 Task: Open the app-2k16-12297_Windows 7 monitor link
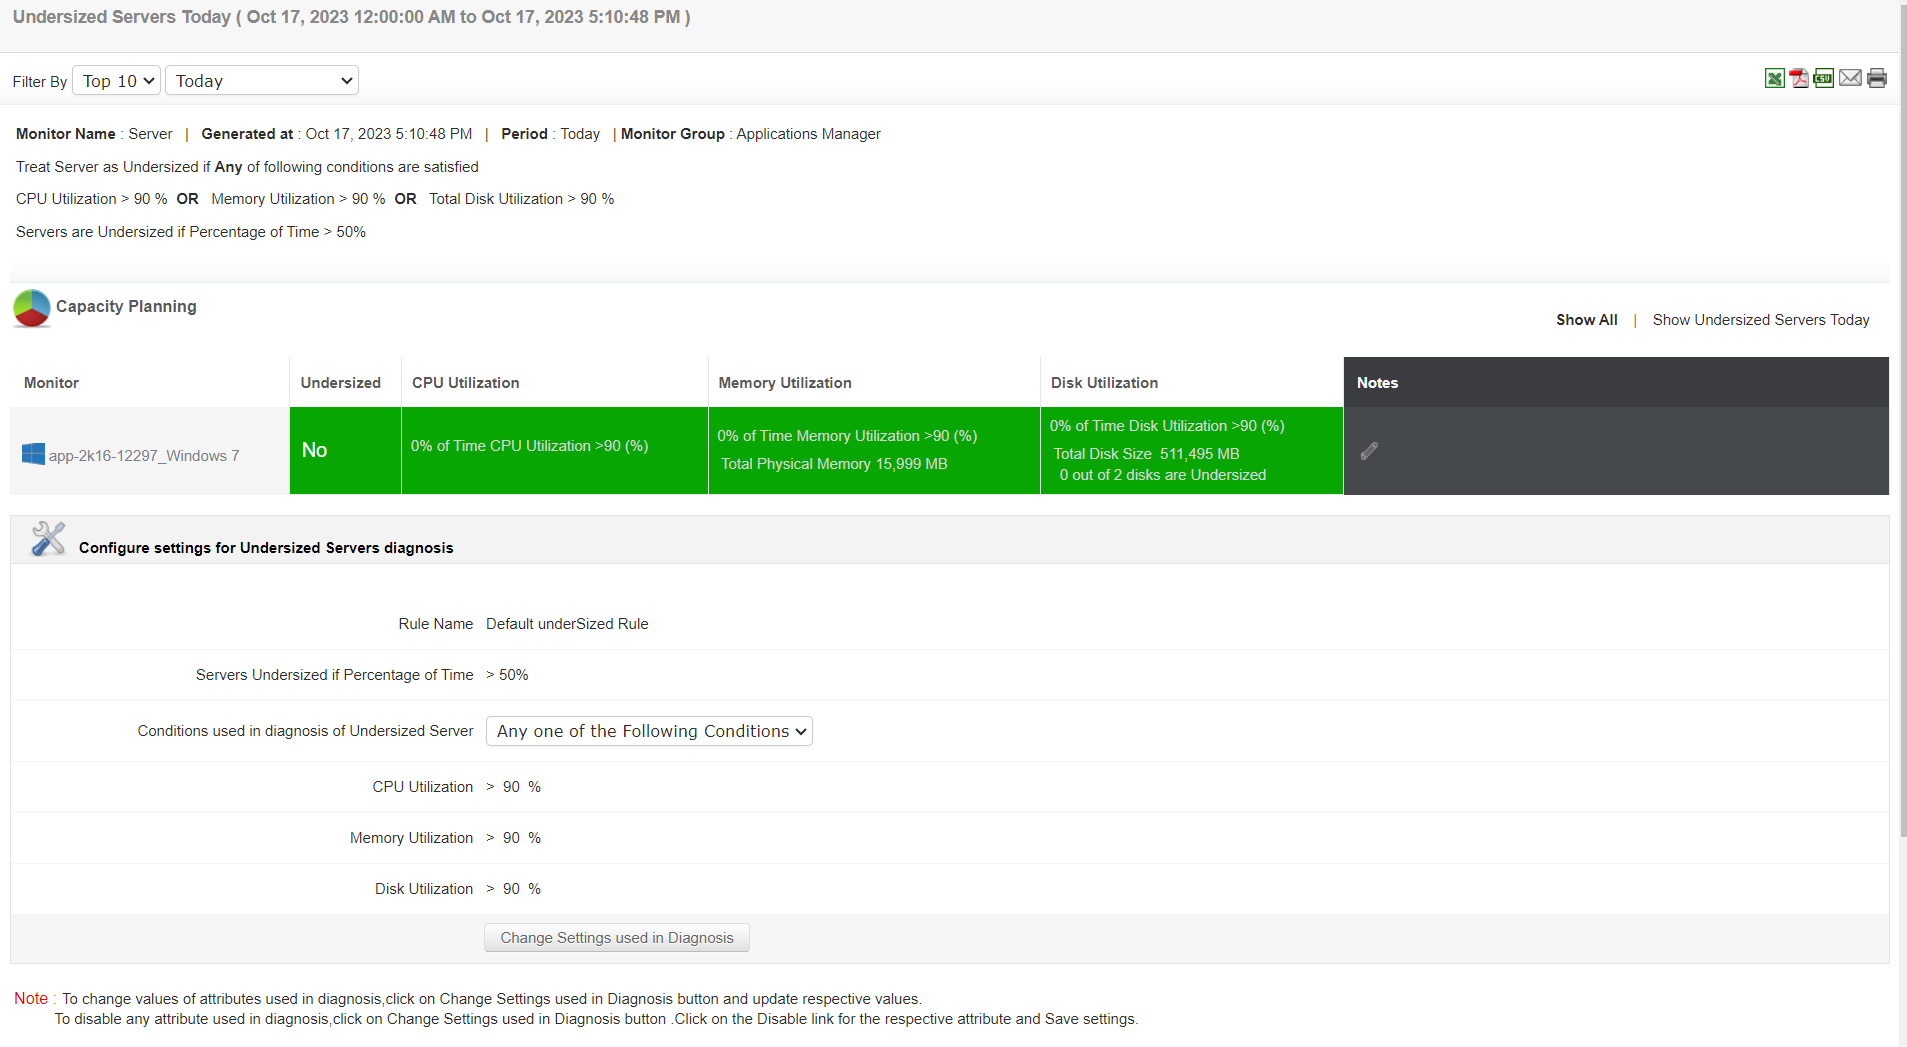coord(144,456)
